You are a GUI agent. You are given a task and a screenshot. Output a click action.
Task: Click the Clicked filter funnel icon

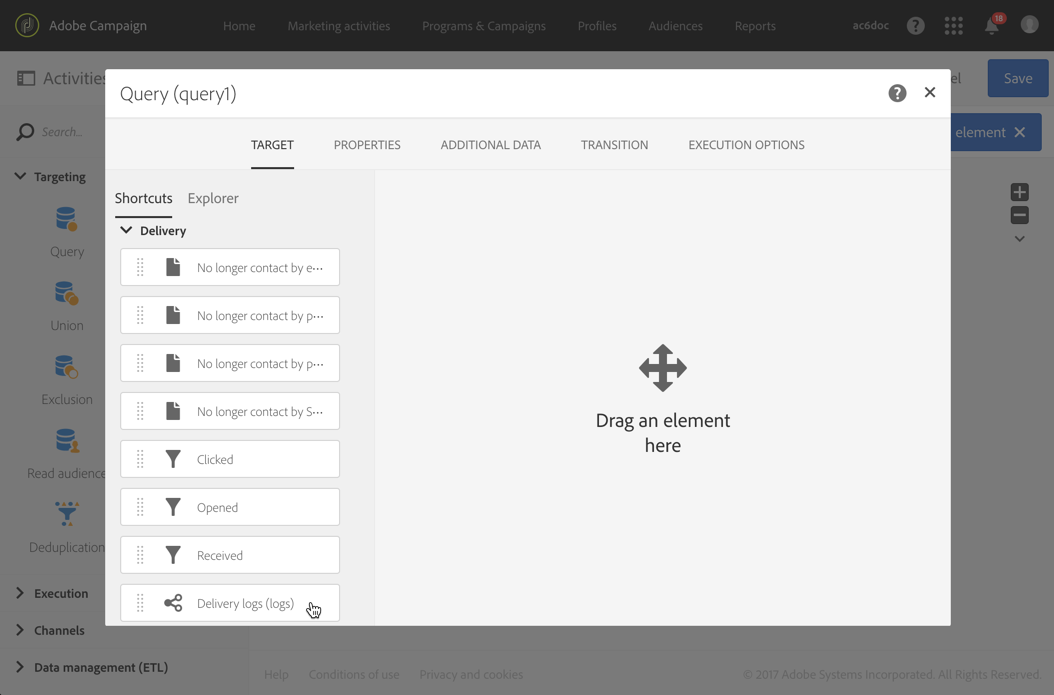(173, 459)
